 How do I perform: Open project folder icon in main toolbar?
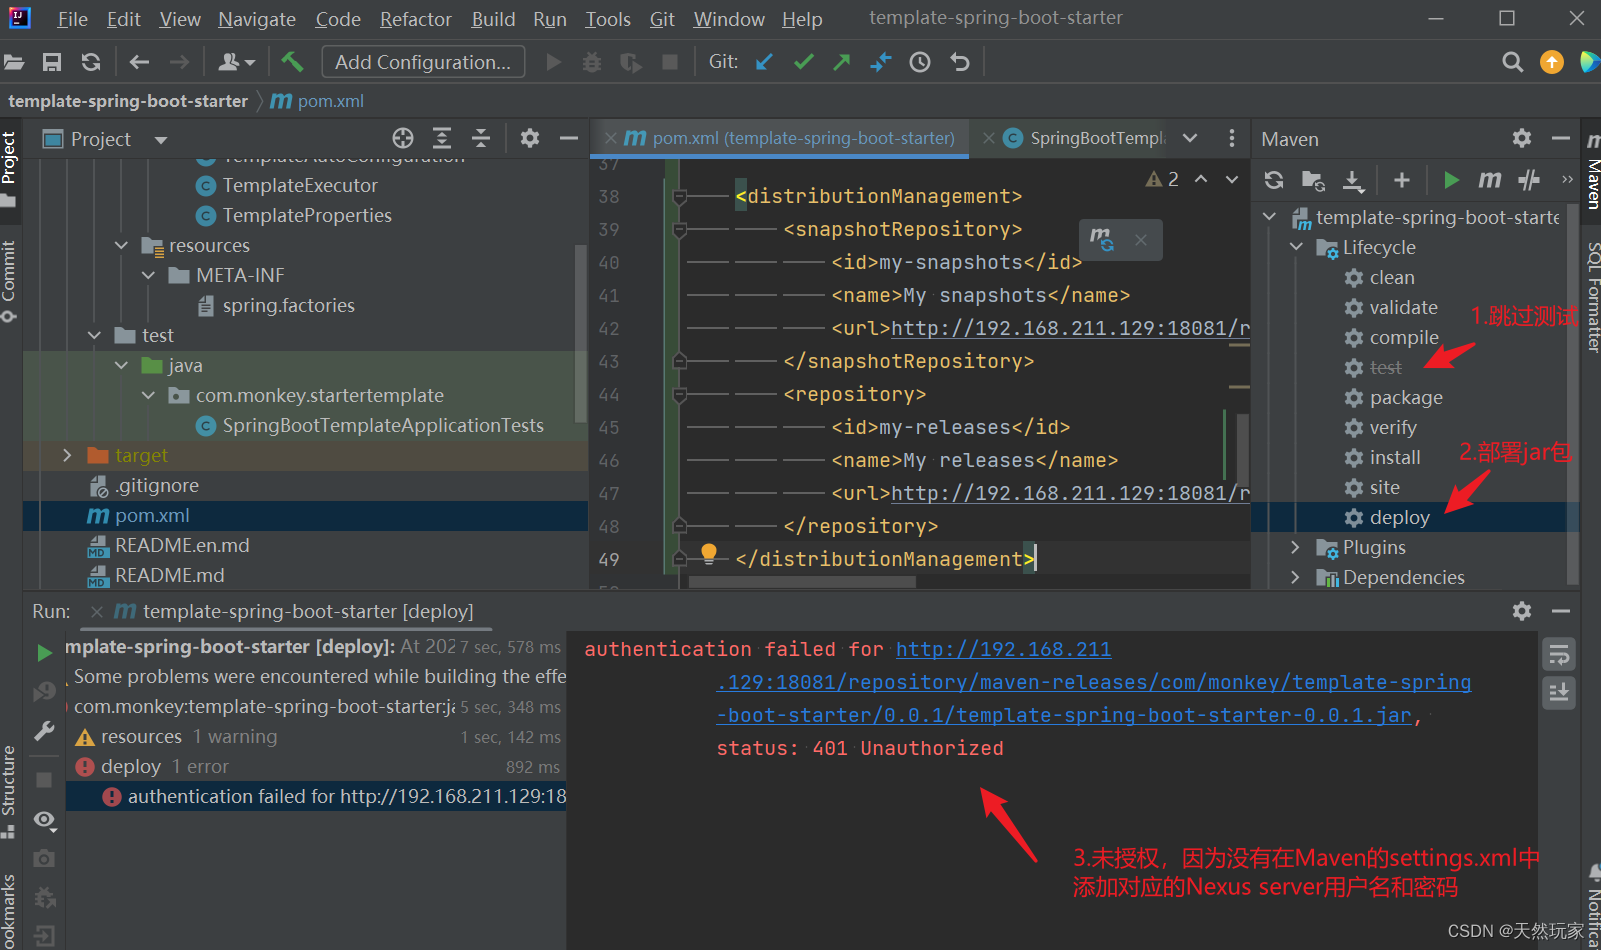14,62
